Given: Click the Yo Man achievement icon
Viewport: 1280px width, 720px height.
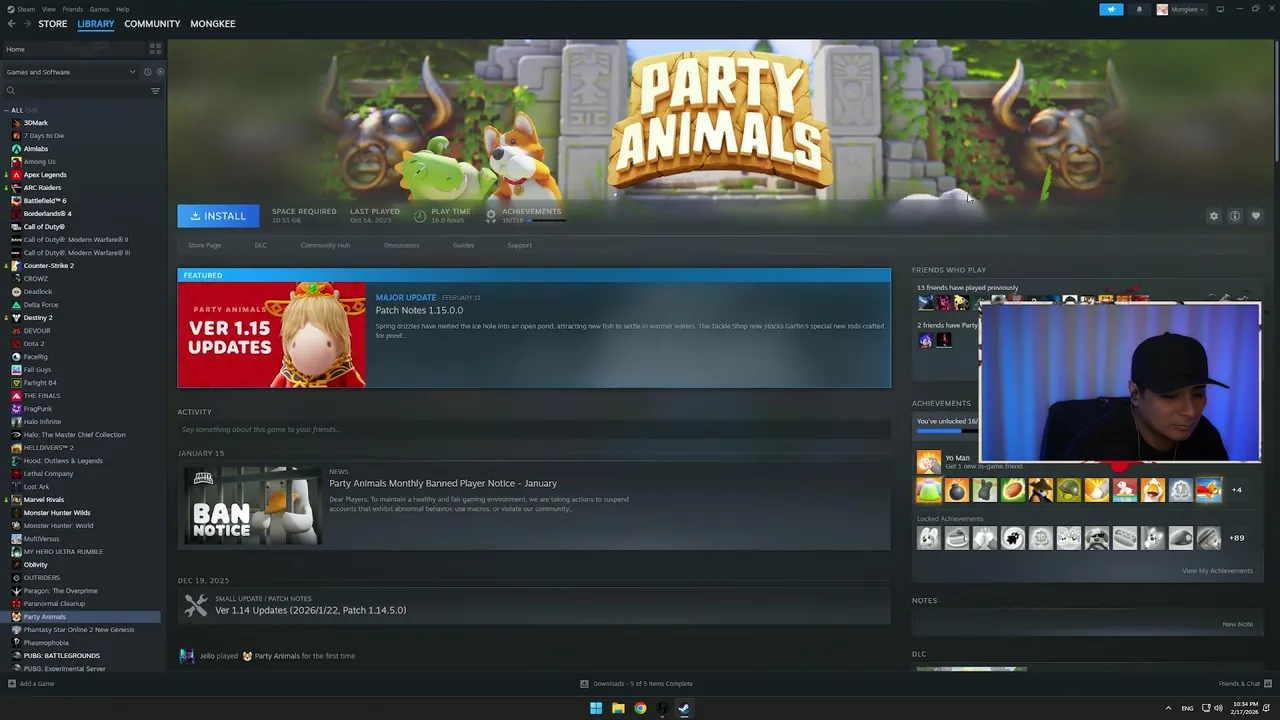Looking at the screenshot, I should (x=929, y=461).
